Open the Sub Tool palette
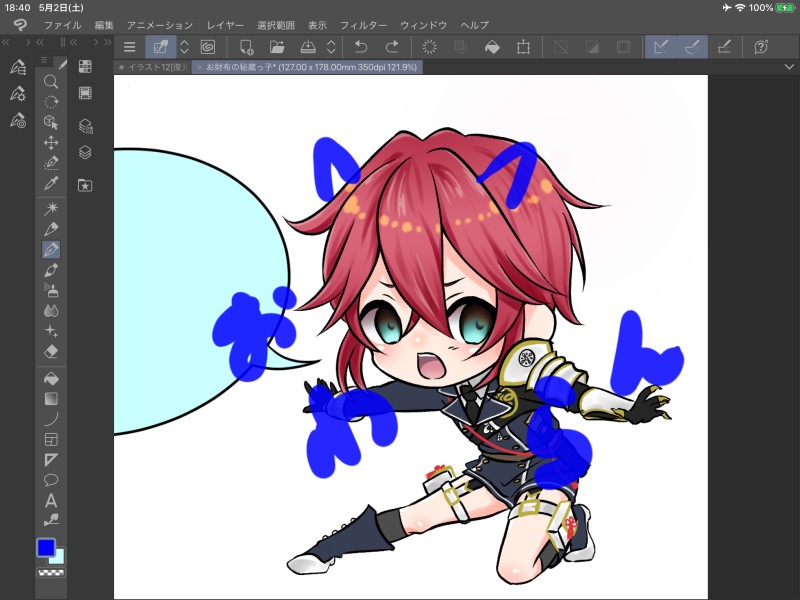800x600 pixels. 18,67
